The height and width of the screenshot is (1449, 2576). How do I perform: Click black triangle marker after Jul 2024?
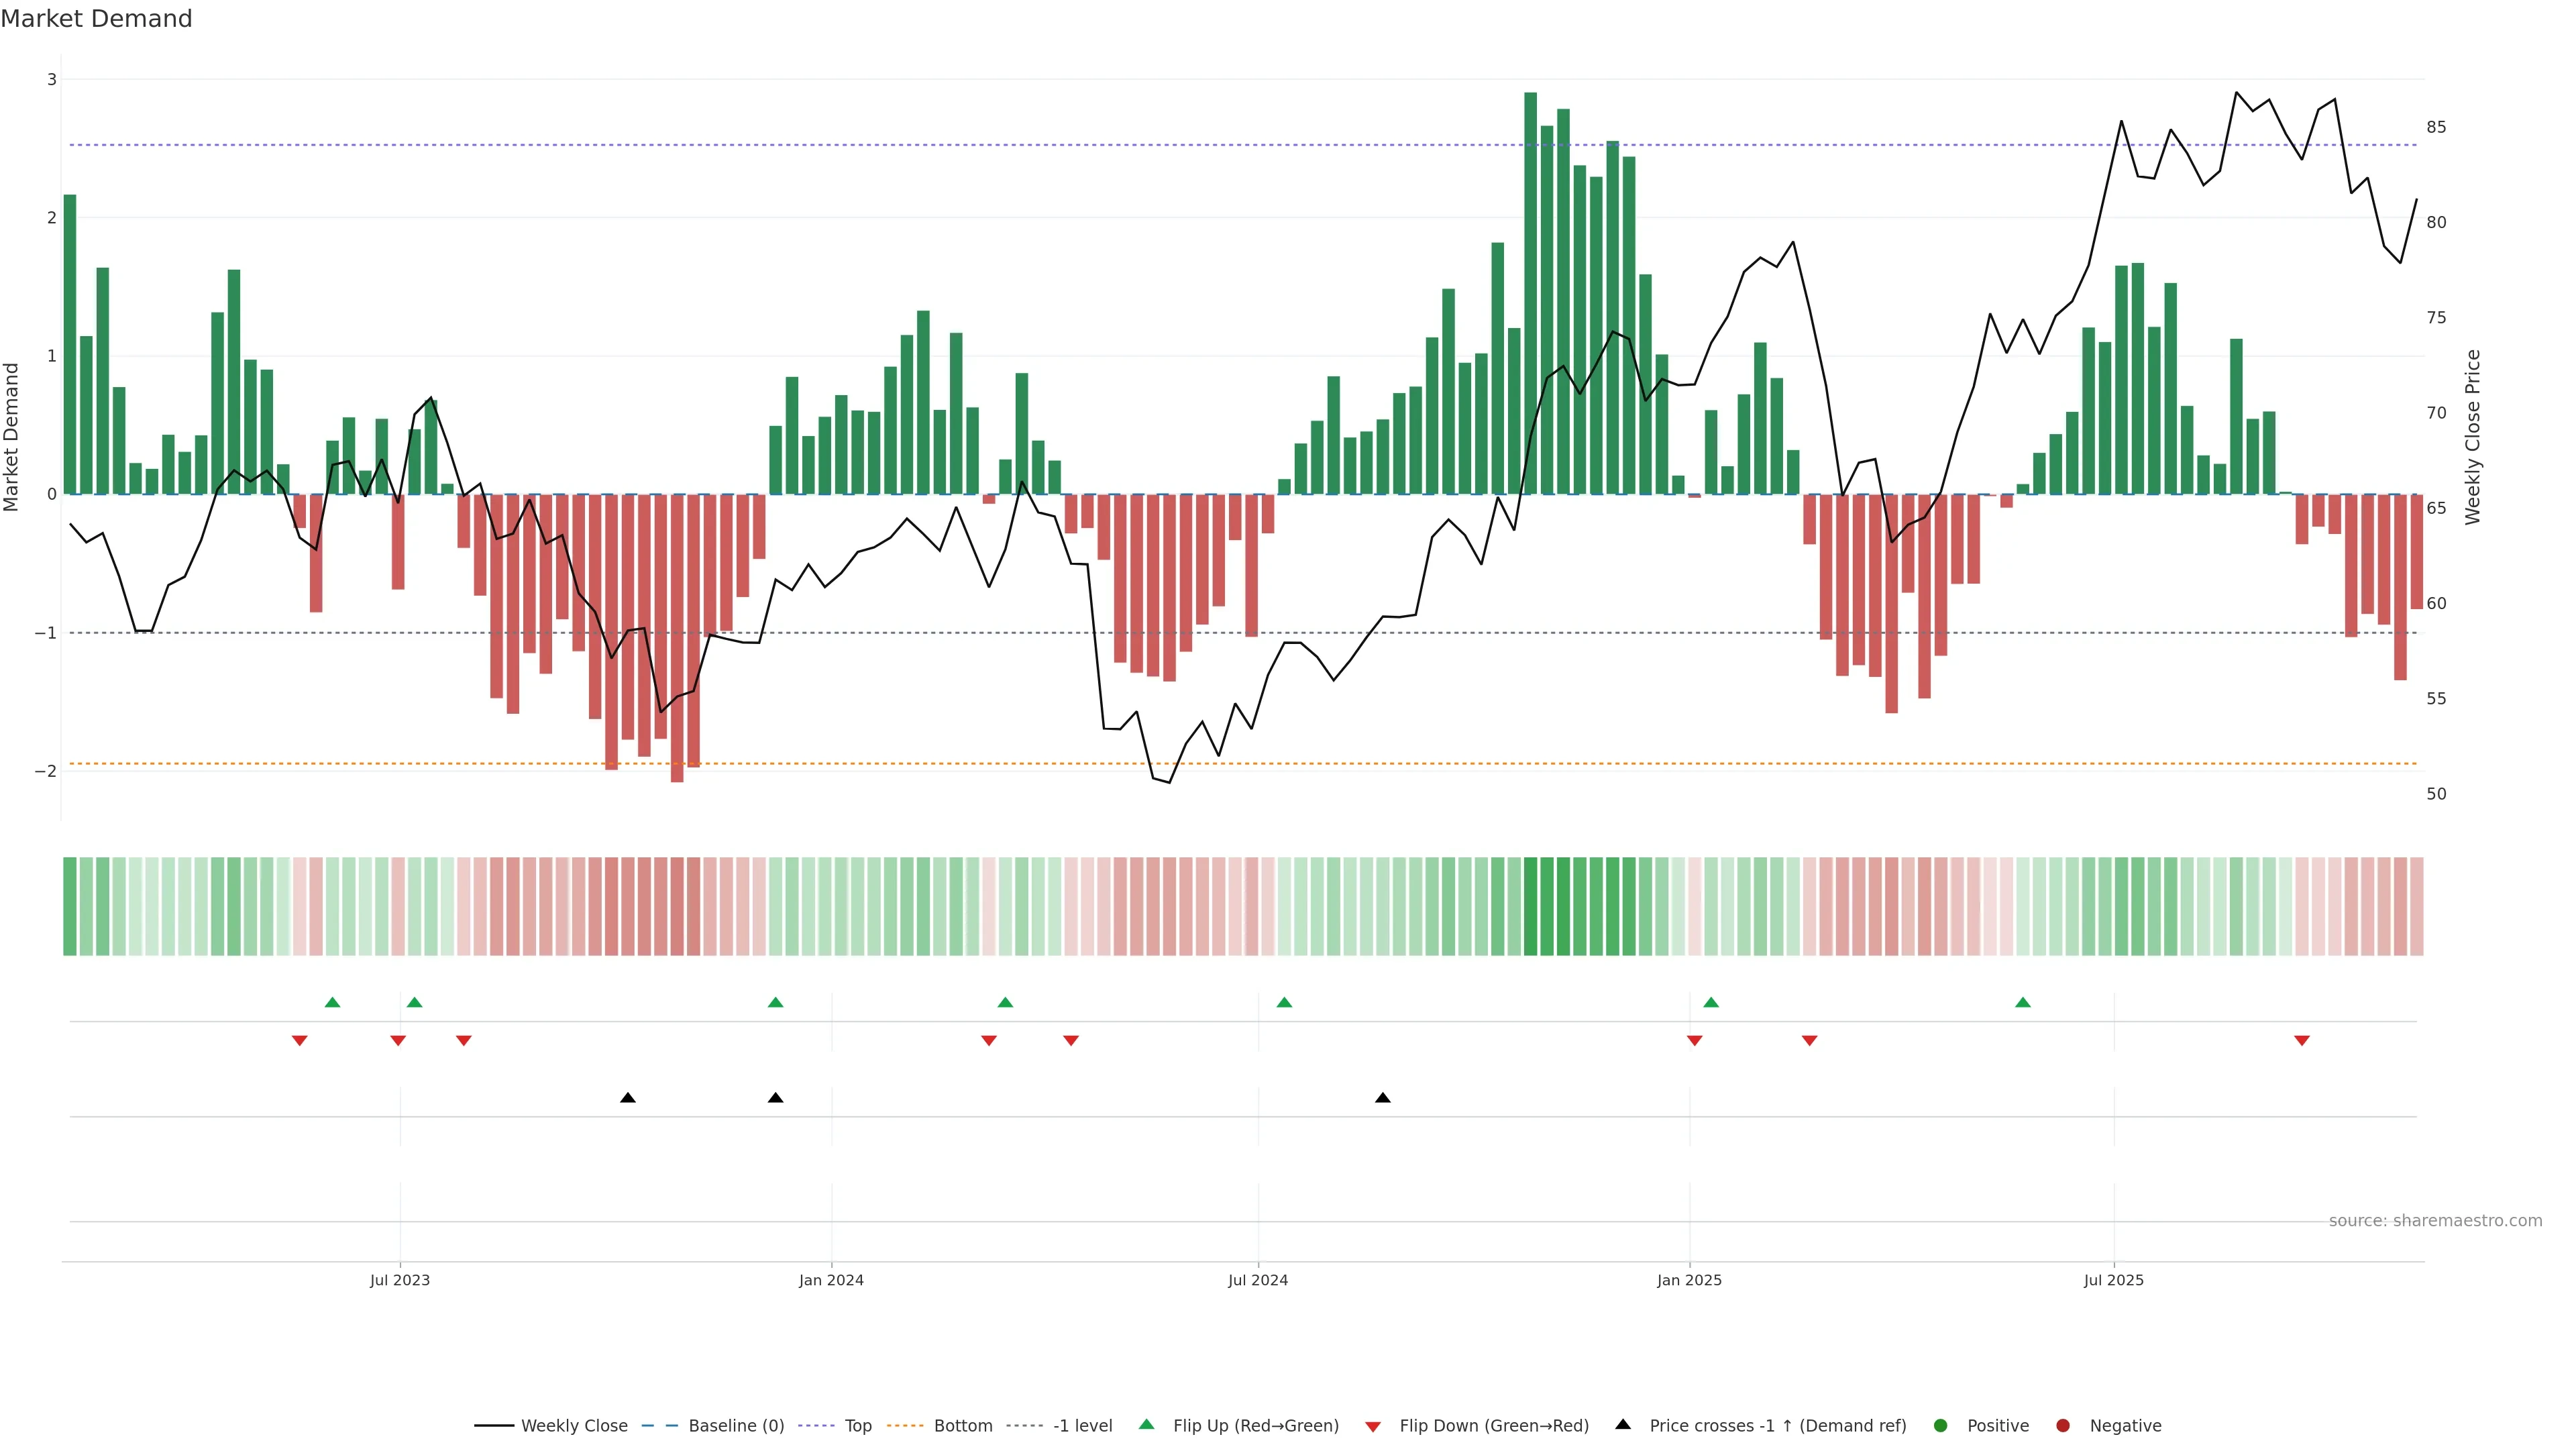1383,1098
